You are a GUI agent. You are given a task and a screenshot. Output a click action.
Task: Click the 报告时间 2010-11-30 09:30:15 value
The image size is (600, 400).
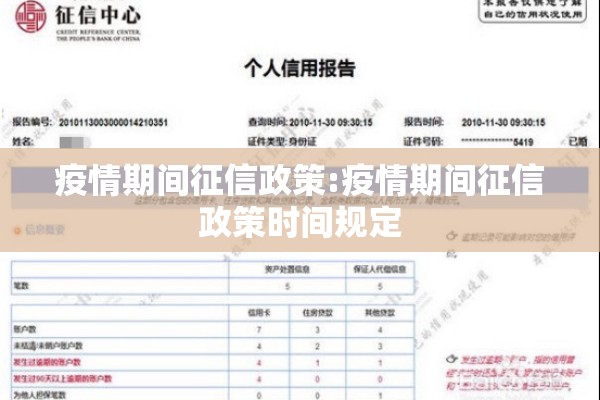(503, 122)
